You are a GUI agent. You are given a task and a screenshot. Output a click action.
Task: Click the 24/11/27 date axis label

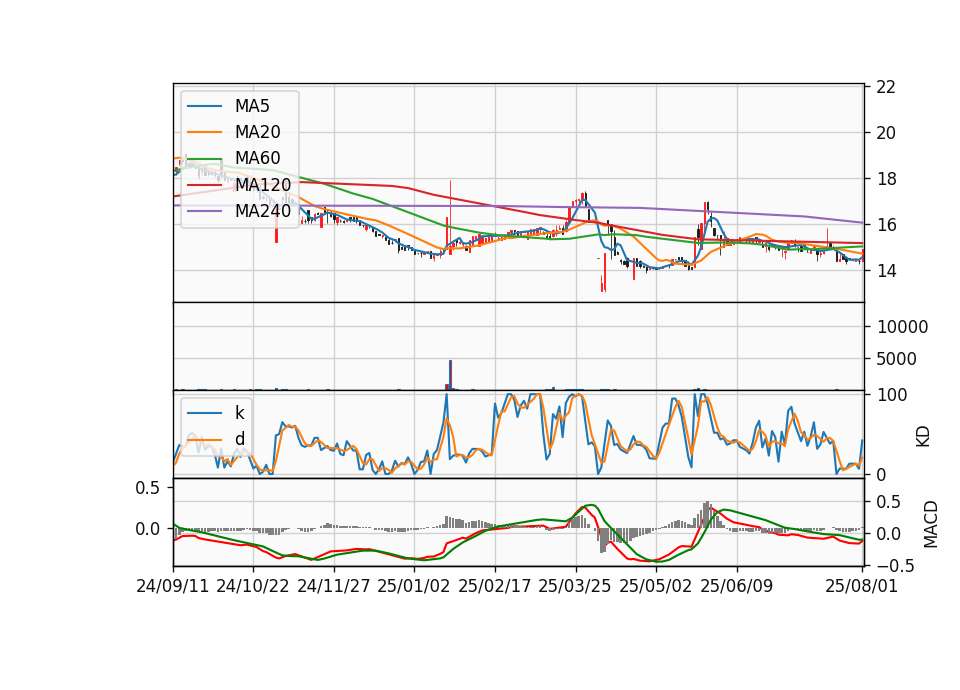[x=334, y=586]
